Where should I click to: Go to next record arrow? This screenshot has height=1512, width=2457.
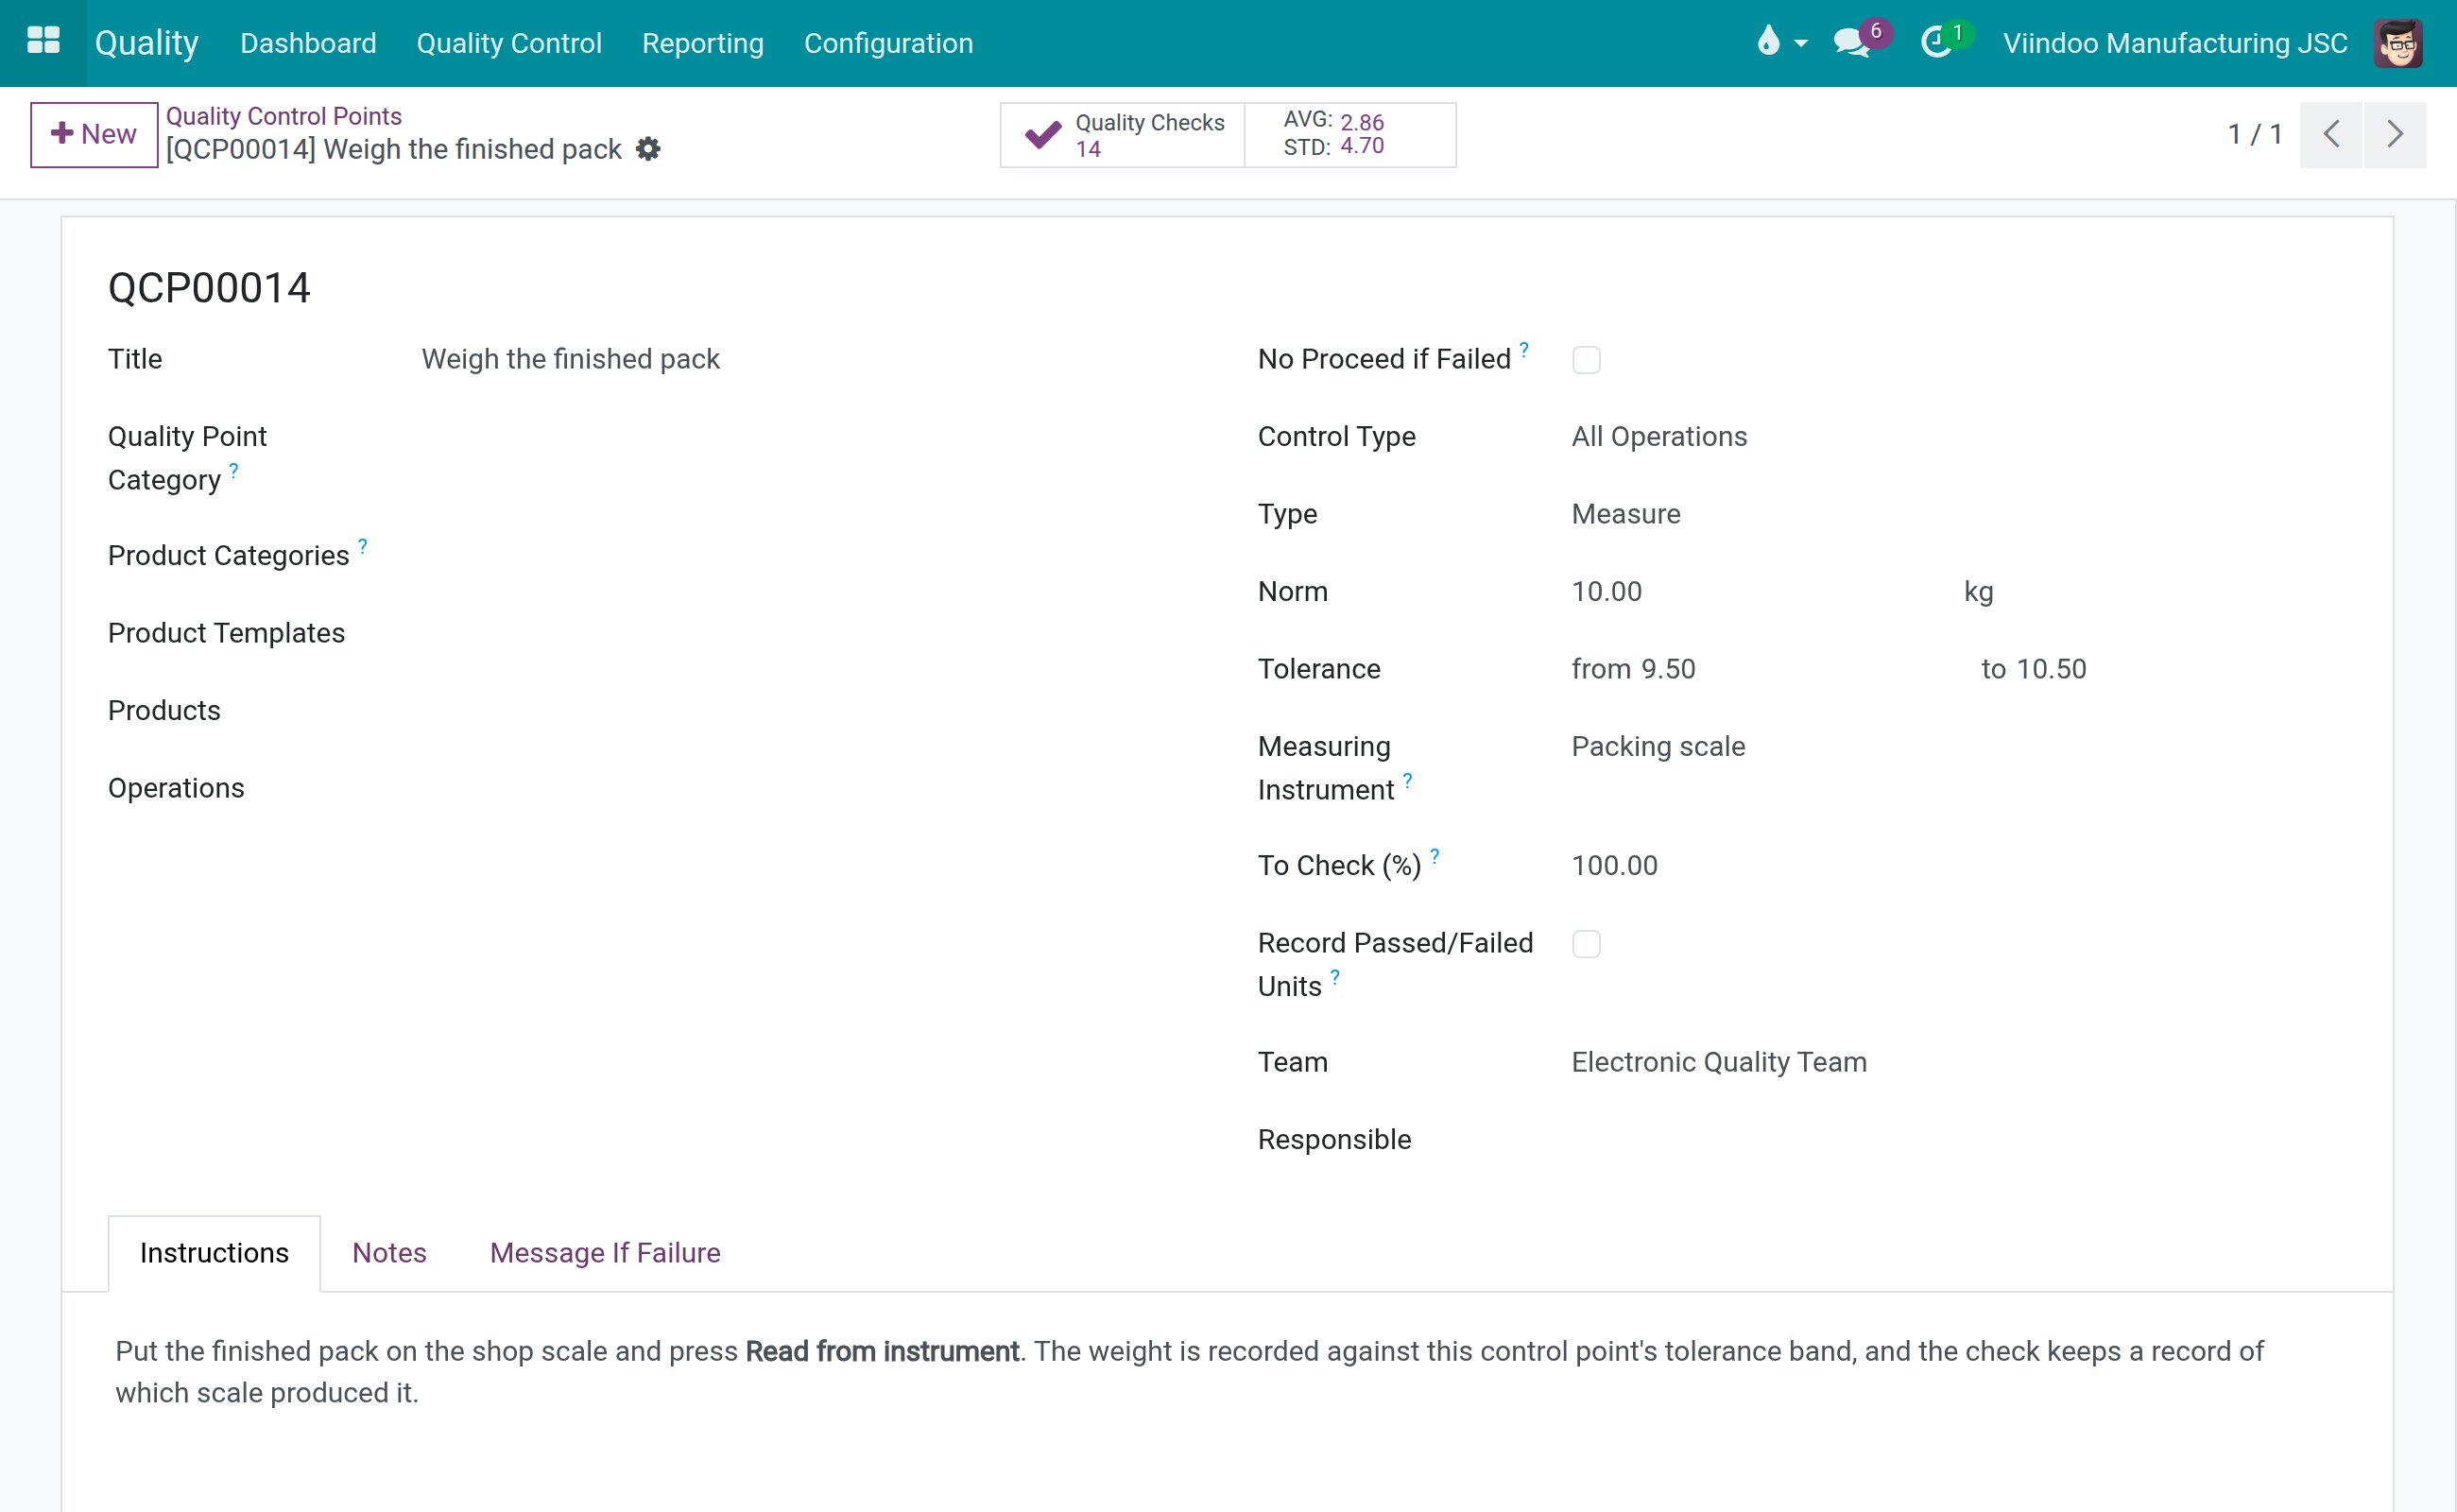(2395, 134)
